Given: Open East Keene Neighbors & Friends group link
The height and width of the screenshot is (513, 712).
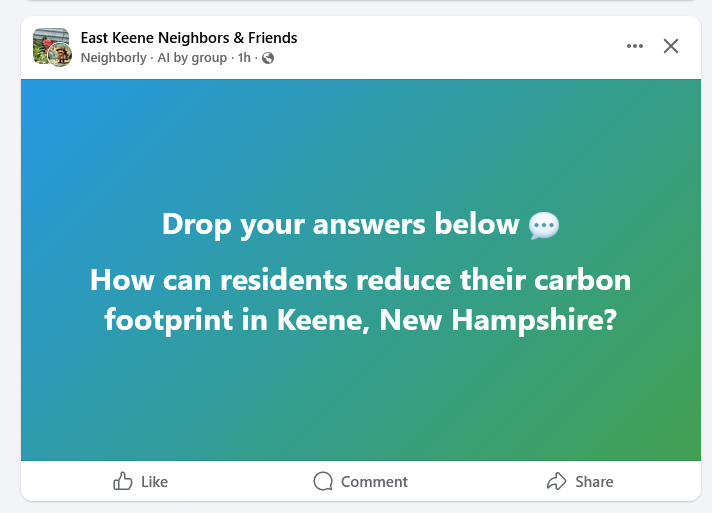Looking at the screenshot, I should click(x=189, y=38).
